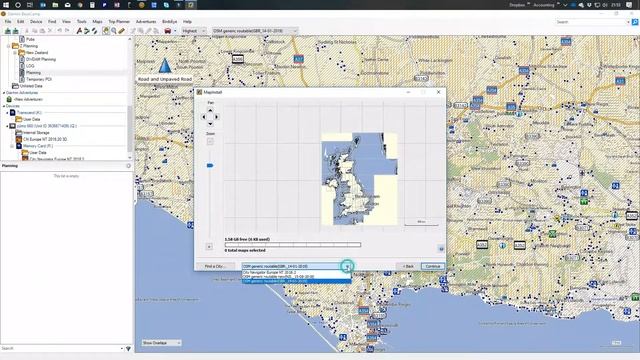Open the File menu

8,22
